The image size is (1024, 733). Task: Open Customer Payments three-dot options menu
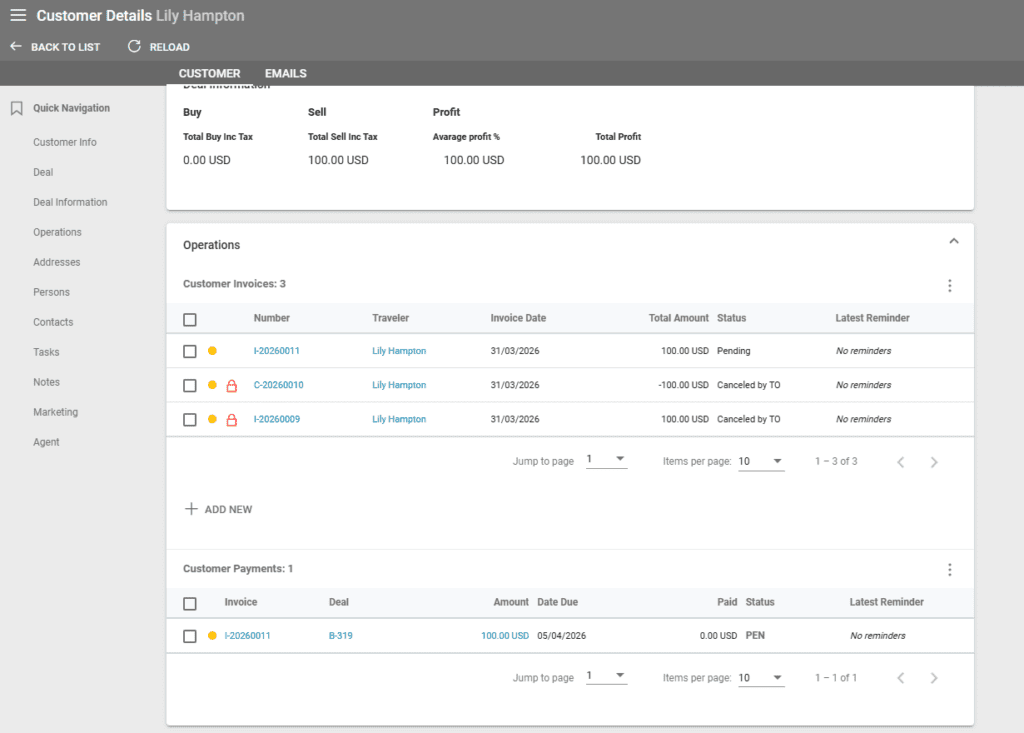(949, 570)
